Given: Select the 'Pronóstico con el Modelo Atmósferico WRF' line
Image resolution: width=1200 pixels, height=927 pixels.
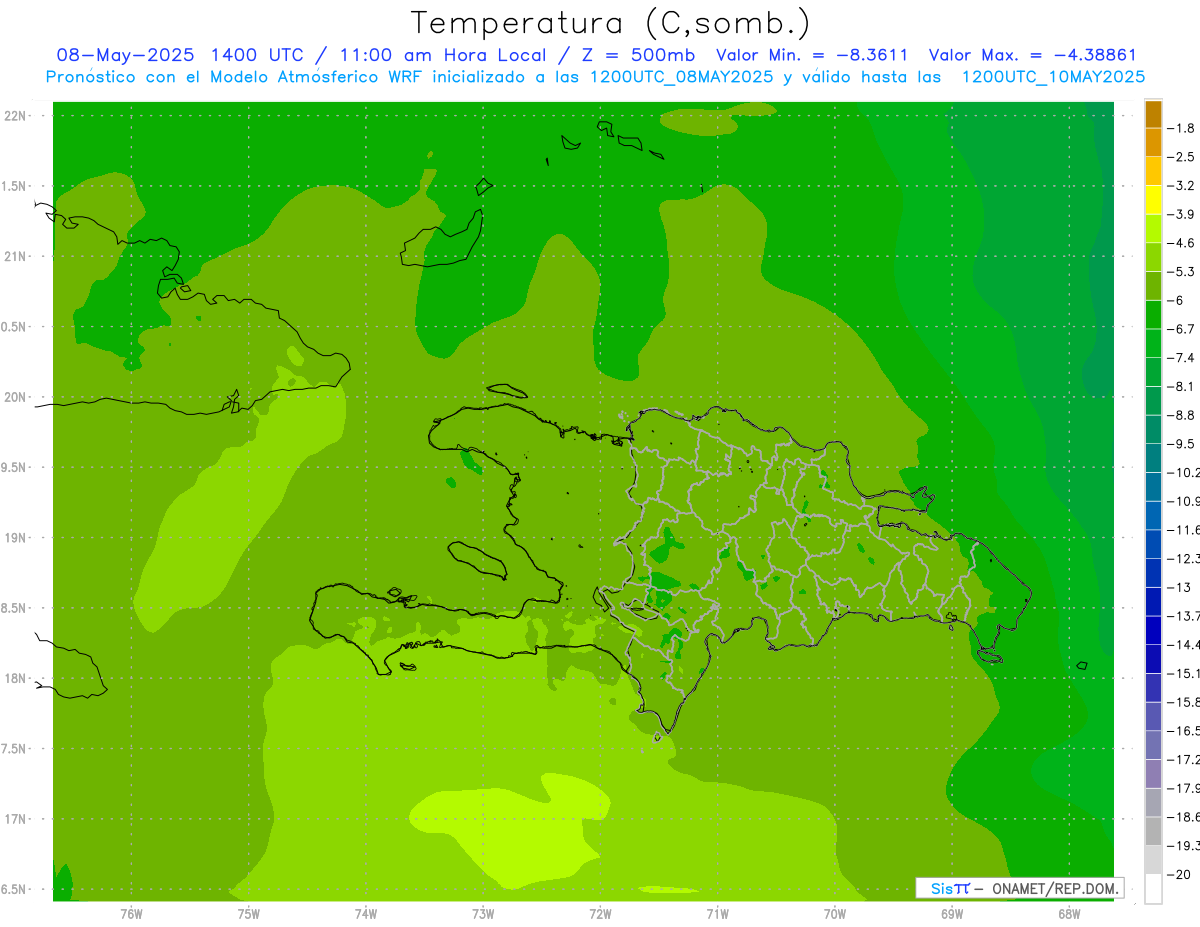Looking at the screenshot, I should coord(236,77).
